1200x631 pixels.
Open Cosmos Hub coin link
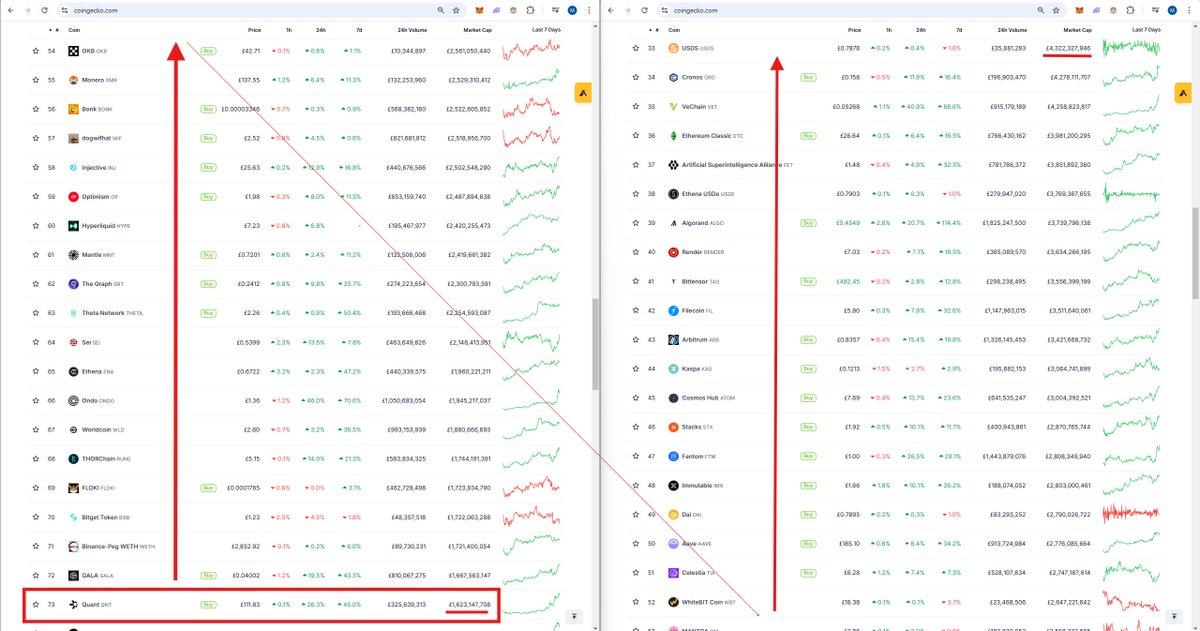pos(708,398)
